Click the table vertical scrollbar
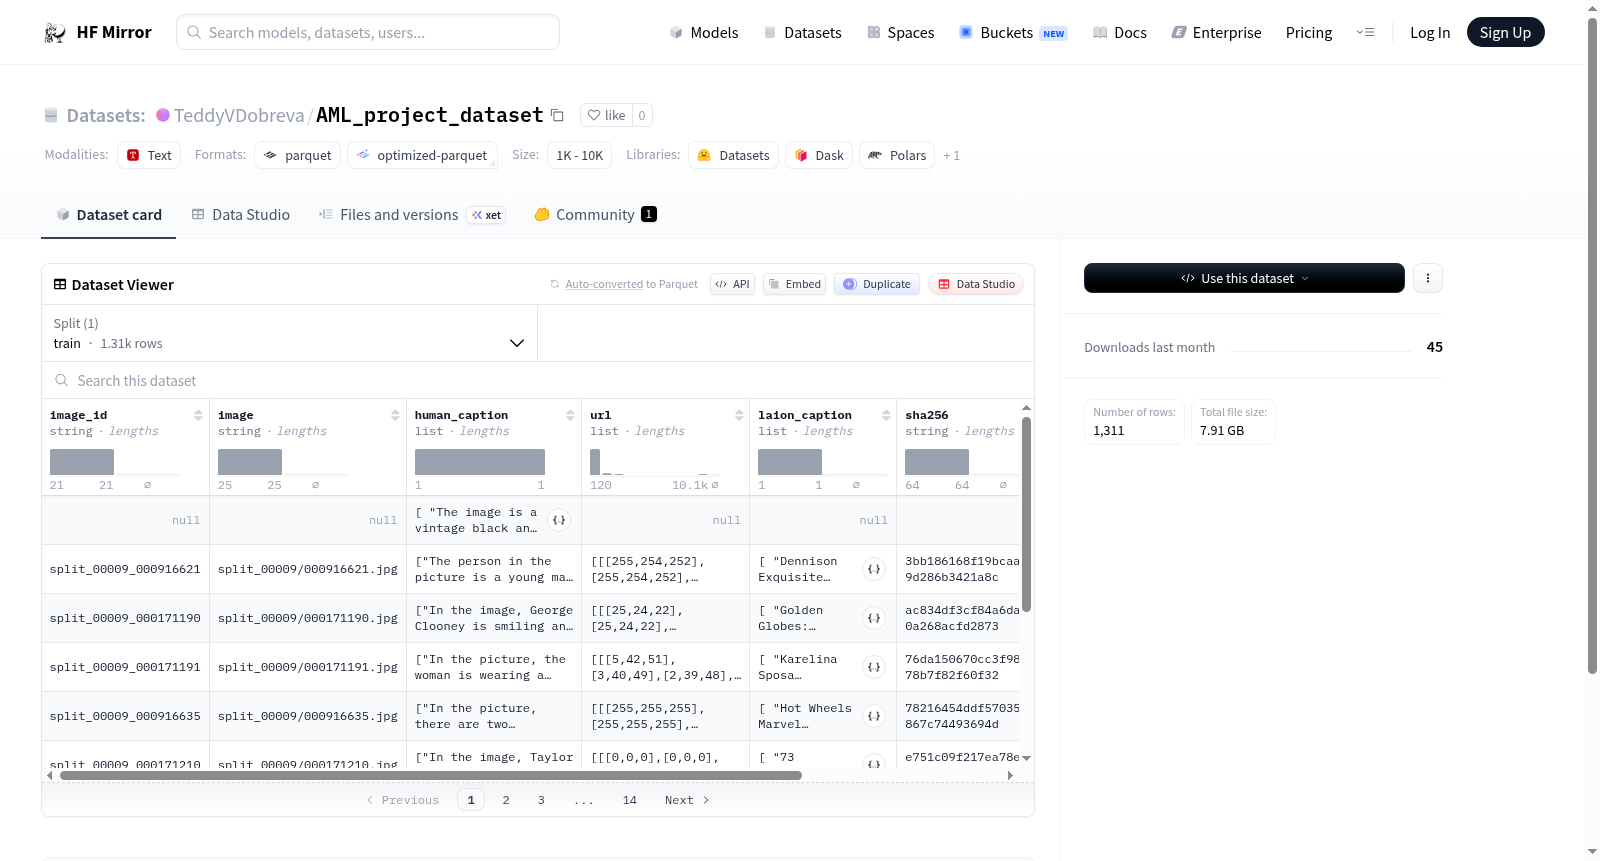The image size is (1600, 861). (x=1026, y=514)
